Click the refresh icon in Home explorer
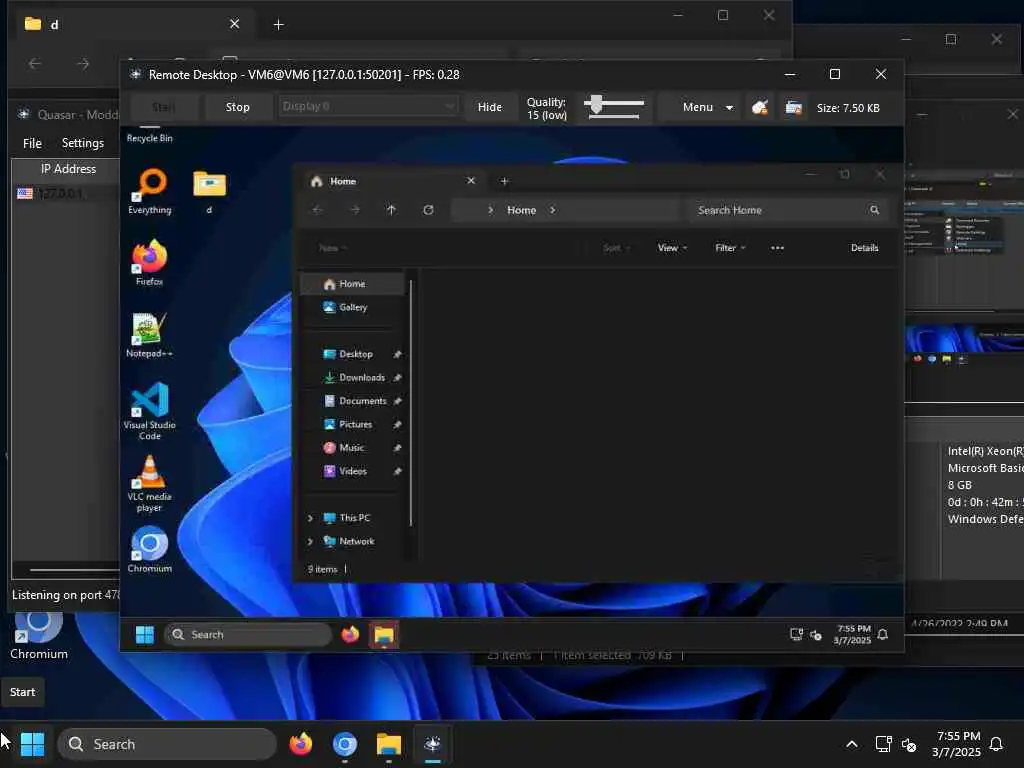Image resolution: width=1024 pixels, height=768 pixels. tap(428, 210)
